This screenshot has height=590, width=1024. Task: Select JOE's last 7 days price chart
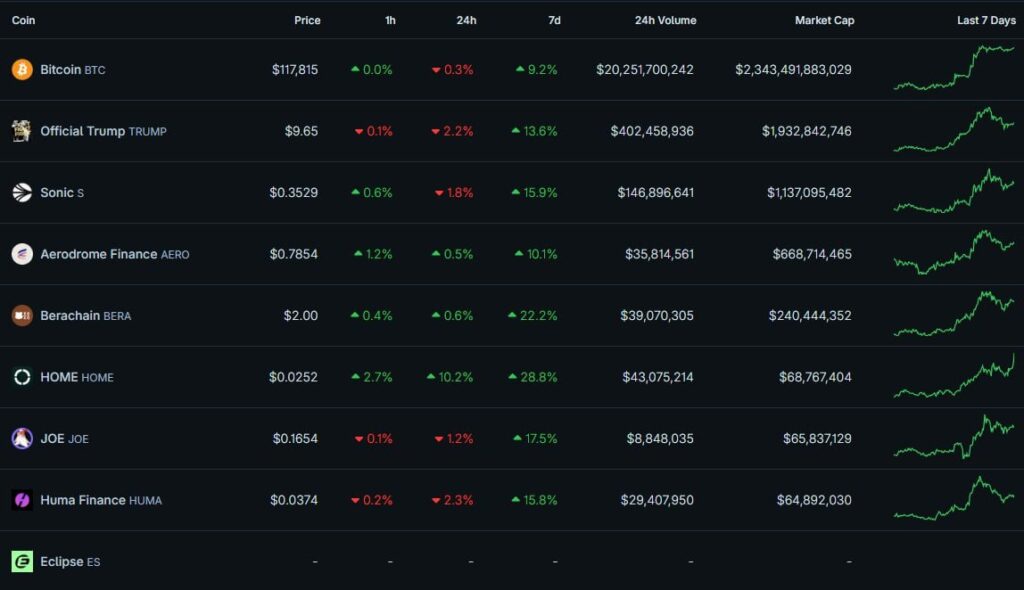coord(952,438)
